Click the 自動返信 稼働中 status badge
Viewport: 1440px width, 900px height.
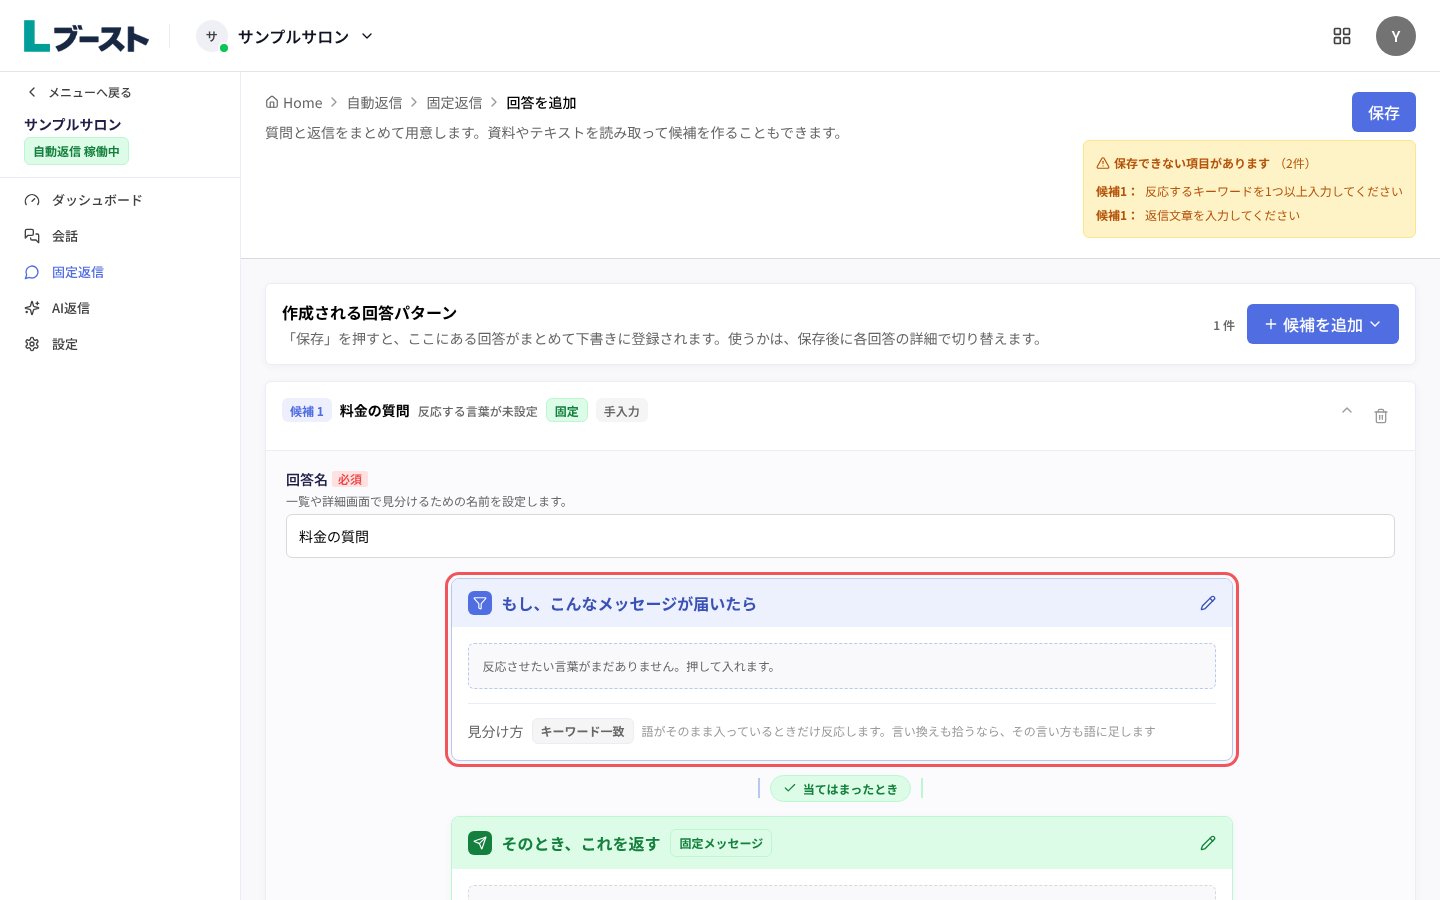pyautogui.click(x=76, y=151)
